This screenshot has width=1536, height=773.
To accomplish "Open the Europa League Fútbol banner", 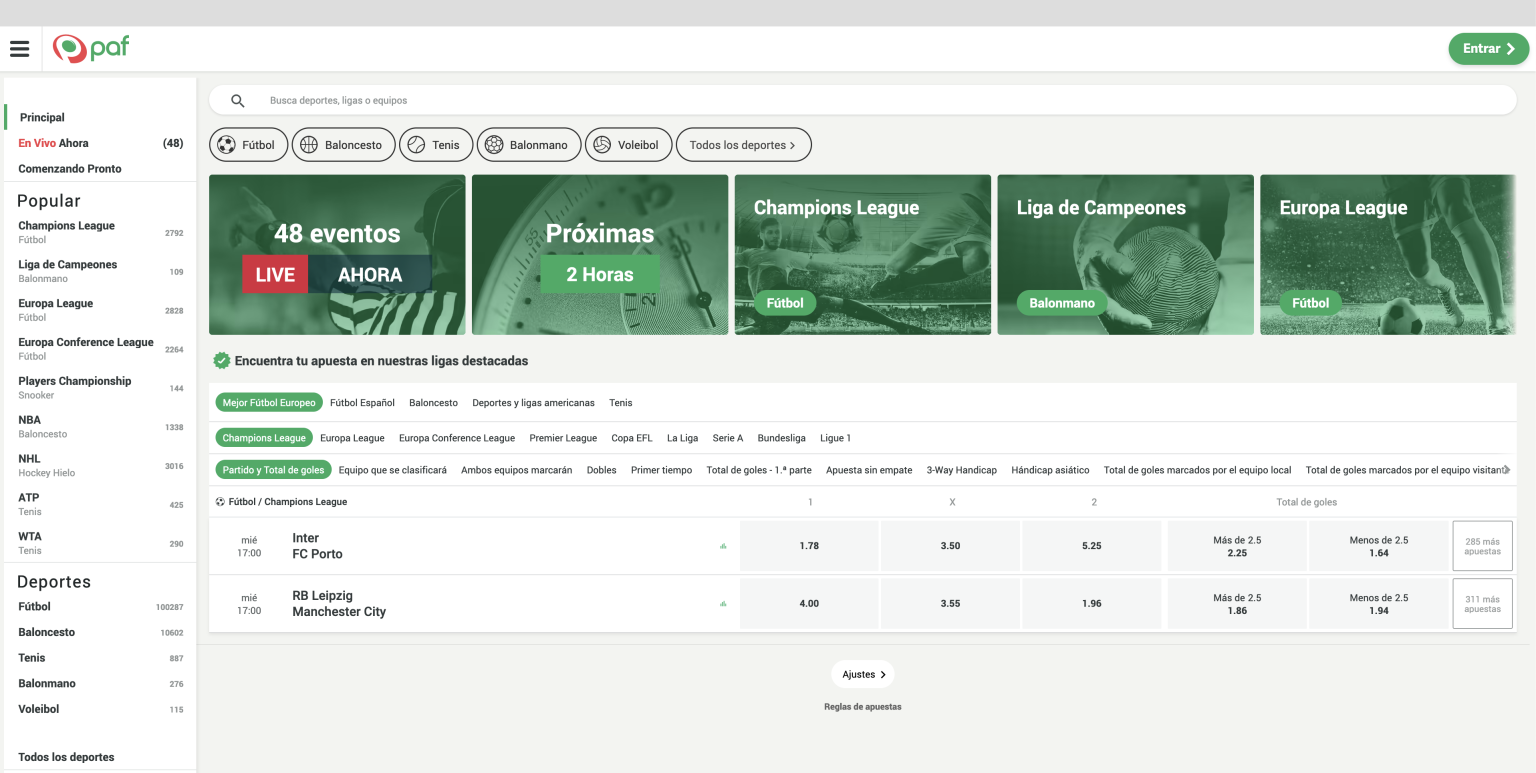I will click(x=1388, y=255).
